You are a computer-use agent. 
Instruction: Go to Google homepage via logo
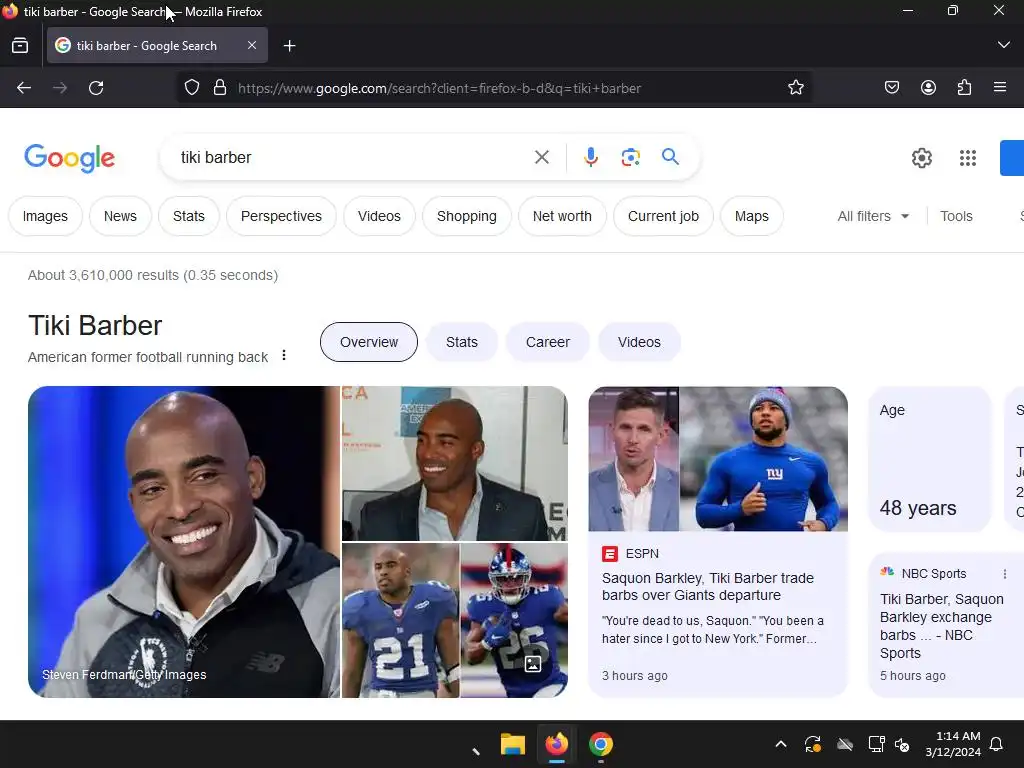coord(69,158)
